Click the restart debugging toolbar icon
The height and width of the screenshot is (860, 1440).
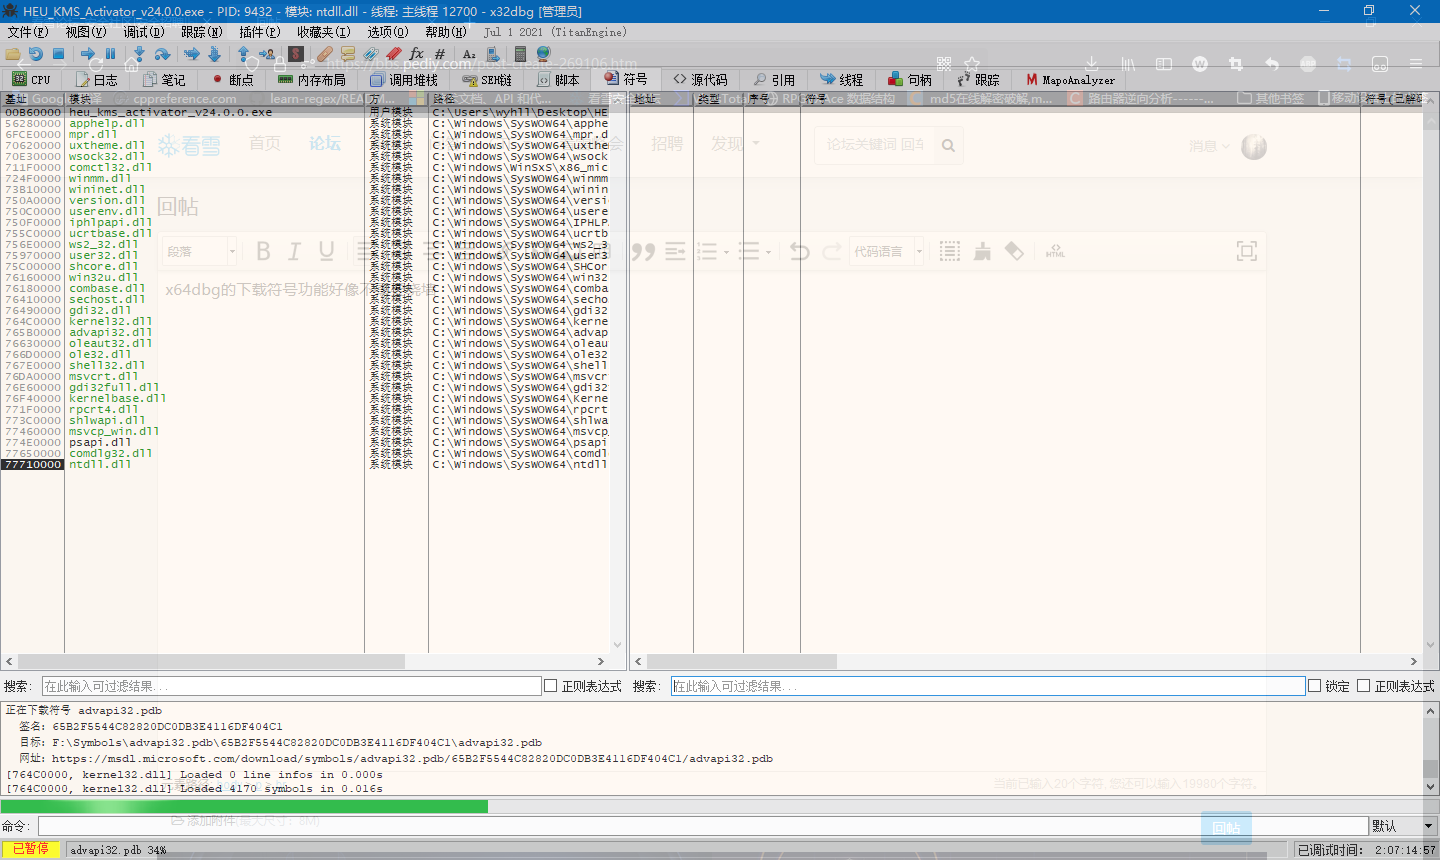(35, 54)
